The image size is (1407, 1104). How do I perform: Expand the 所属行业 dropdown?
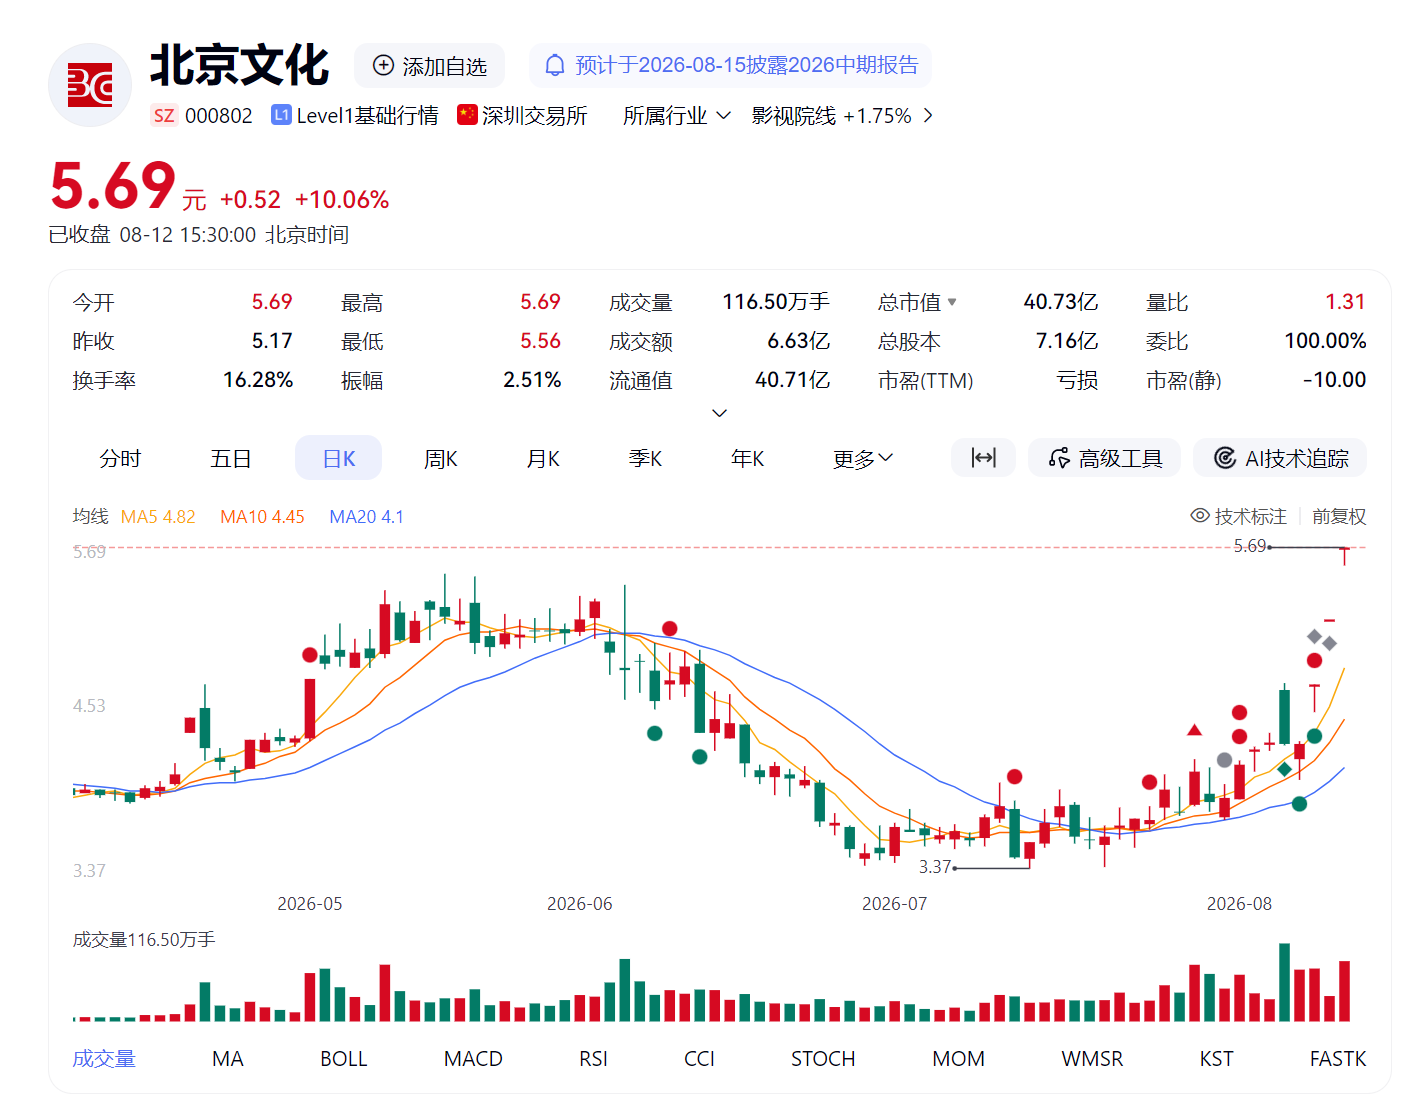tap(677, 116)
